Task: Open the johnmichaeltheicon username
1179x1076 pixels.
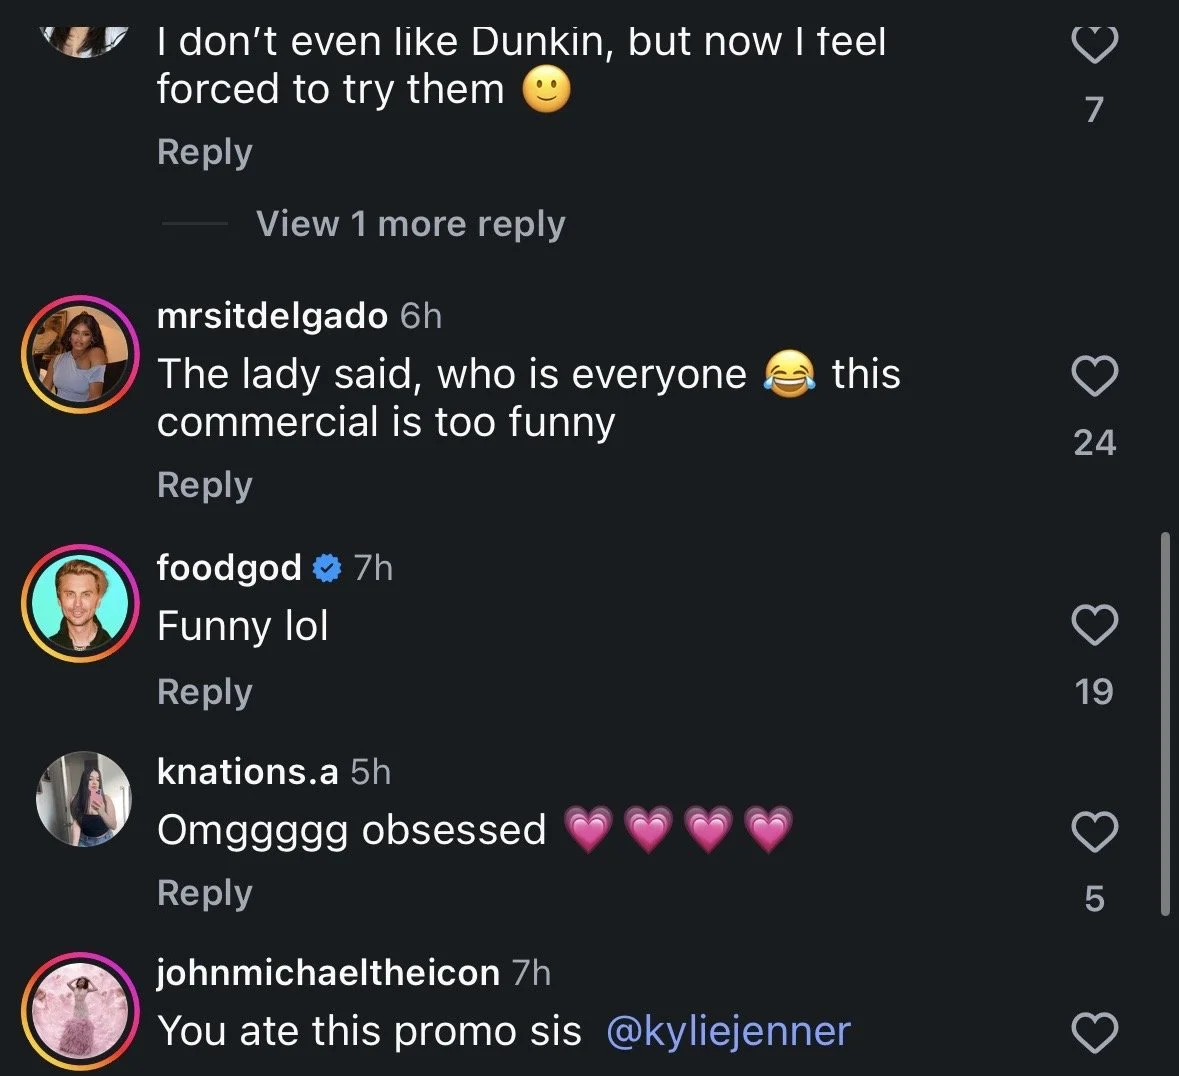Action: (x=329, y=973)
